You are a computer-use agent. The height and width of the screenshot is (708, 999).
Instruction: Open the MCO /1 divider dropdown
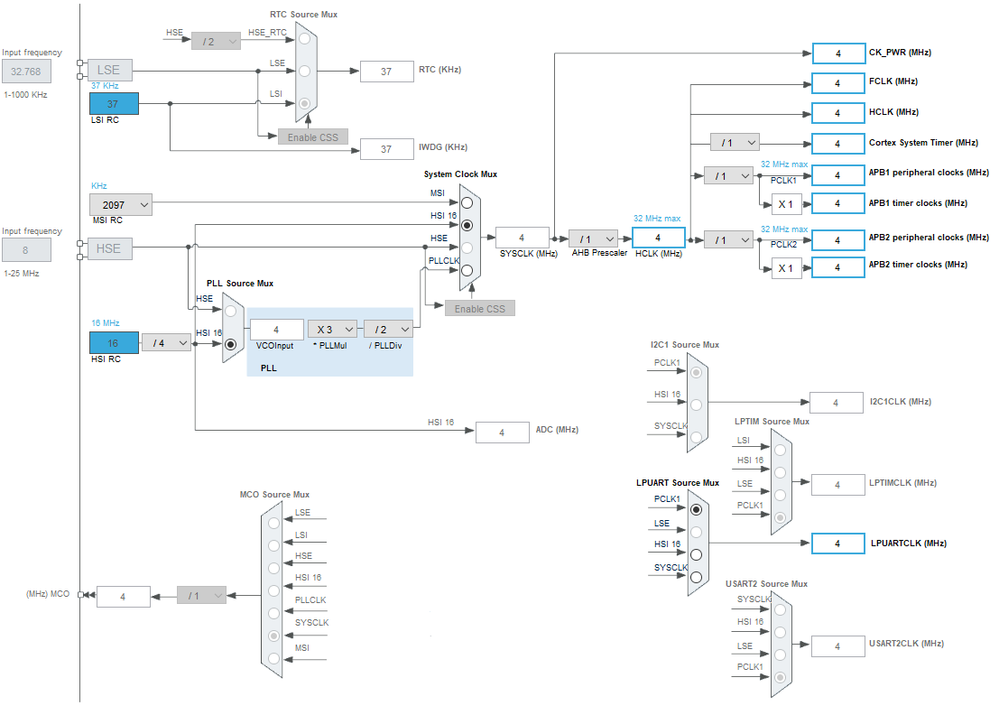pyautogui.click(x=201, y=595)
